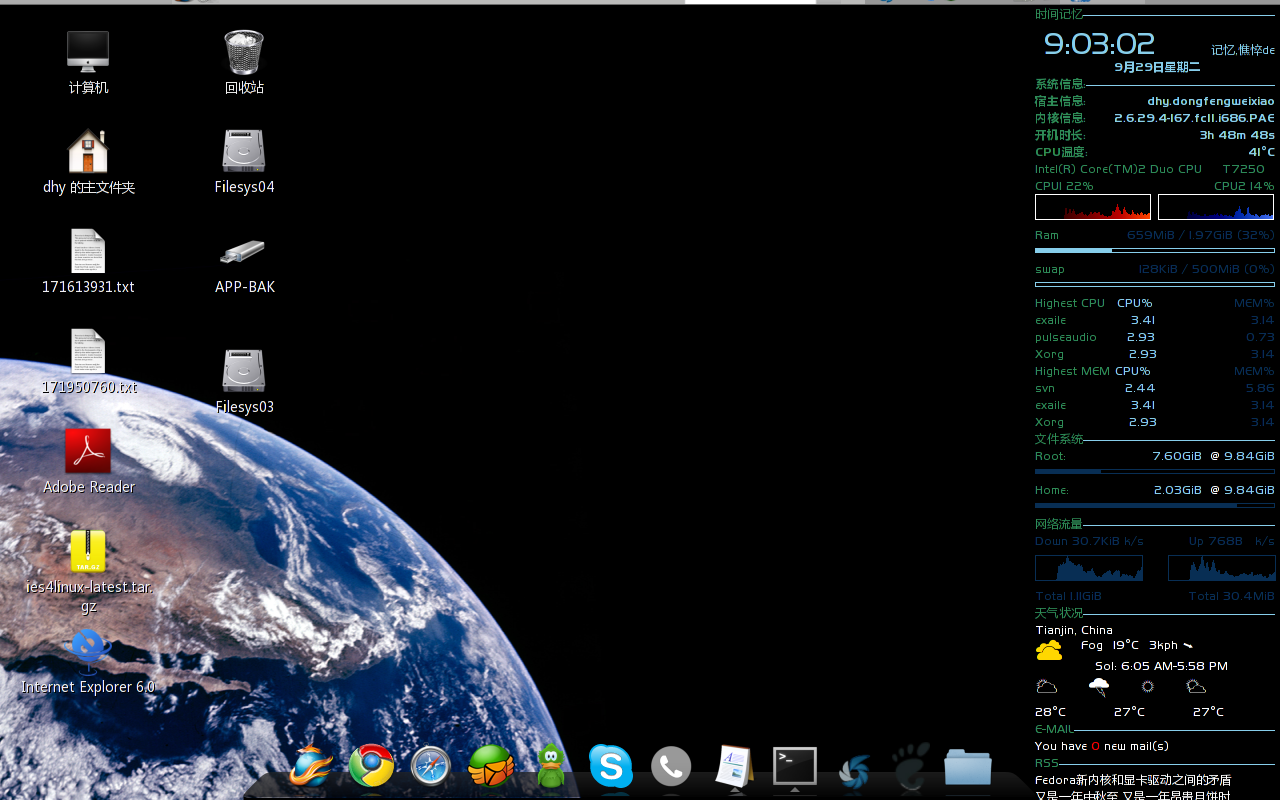
Task: Click the rain forecast icon
Action: tap(1098, 687)
